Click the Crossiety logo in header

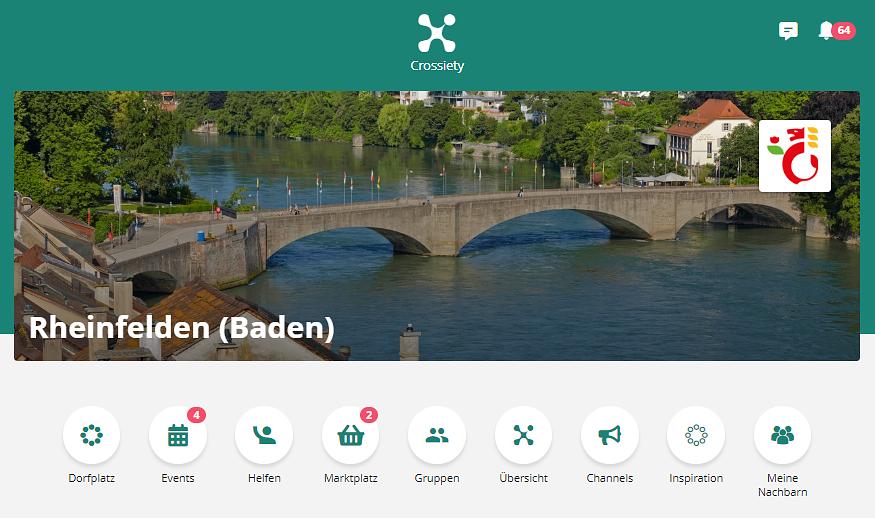click(x=437, y=43)
